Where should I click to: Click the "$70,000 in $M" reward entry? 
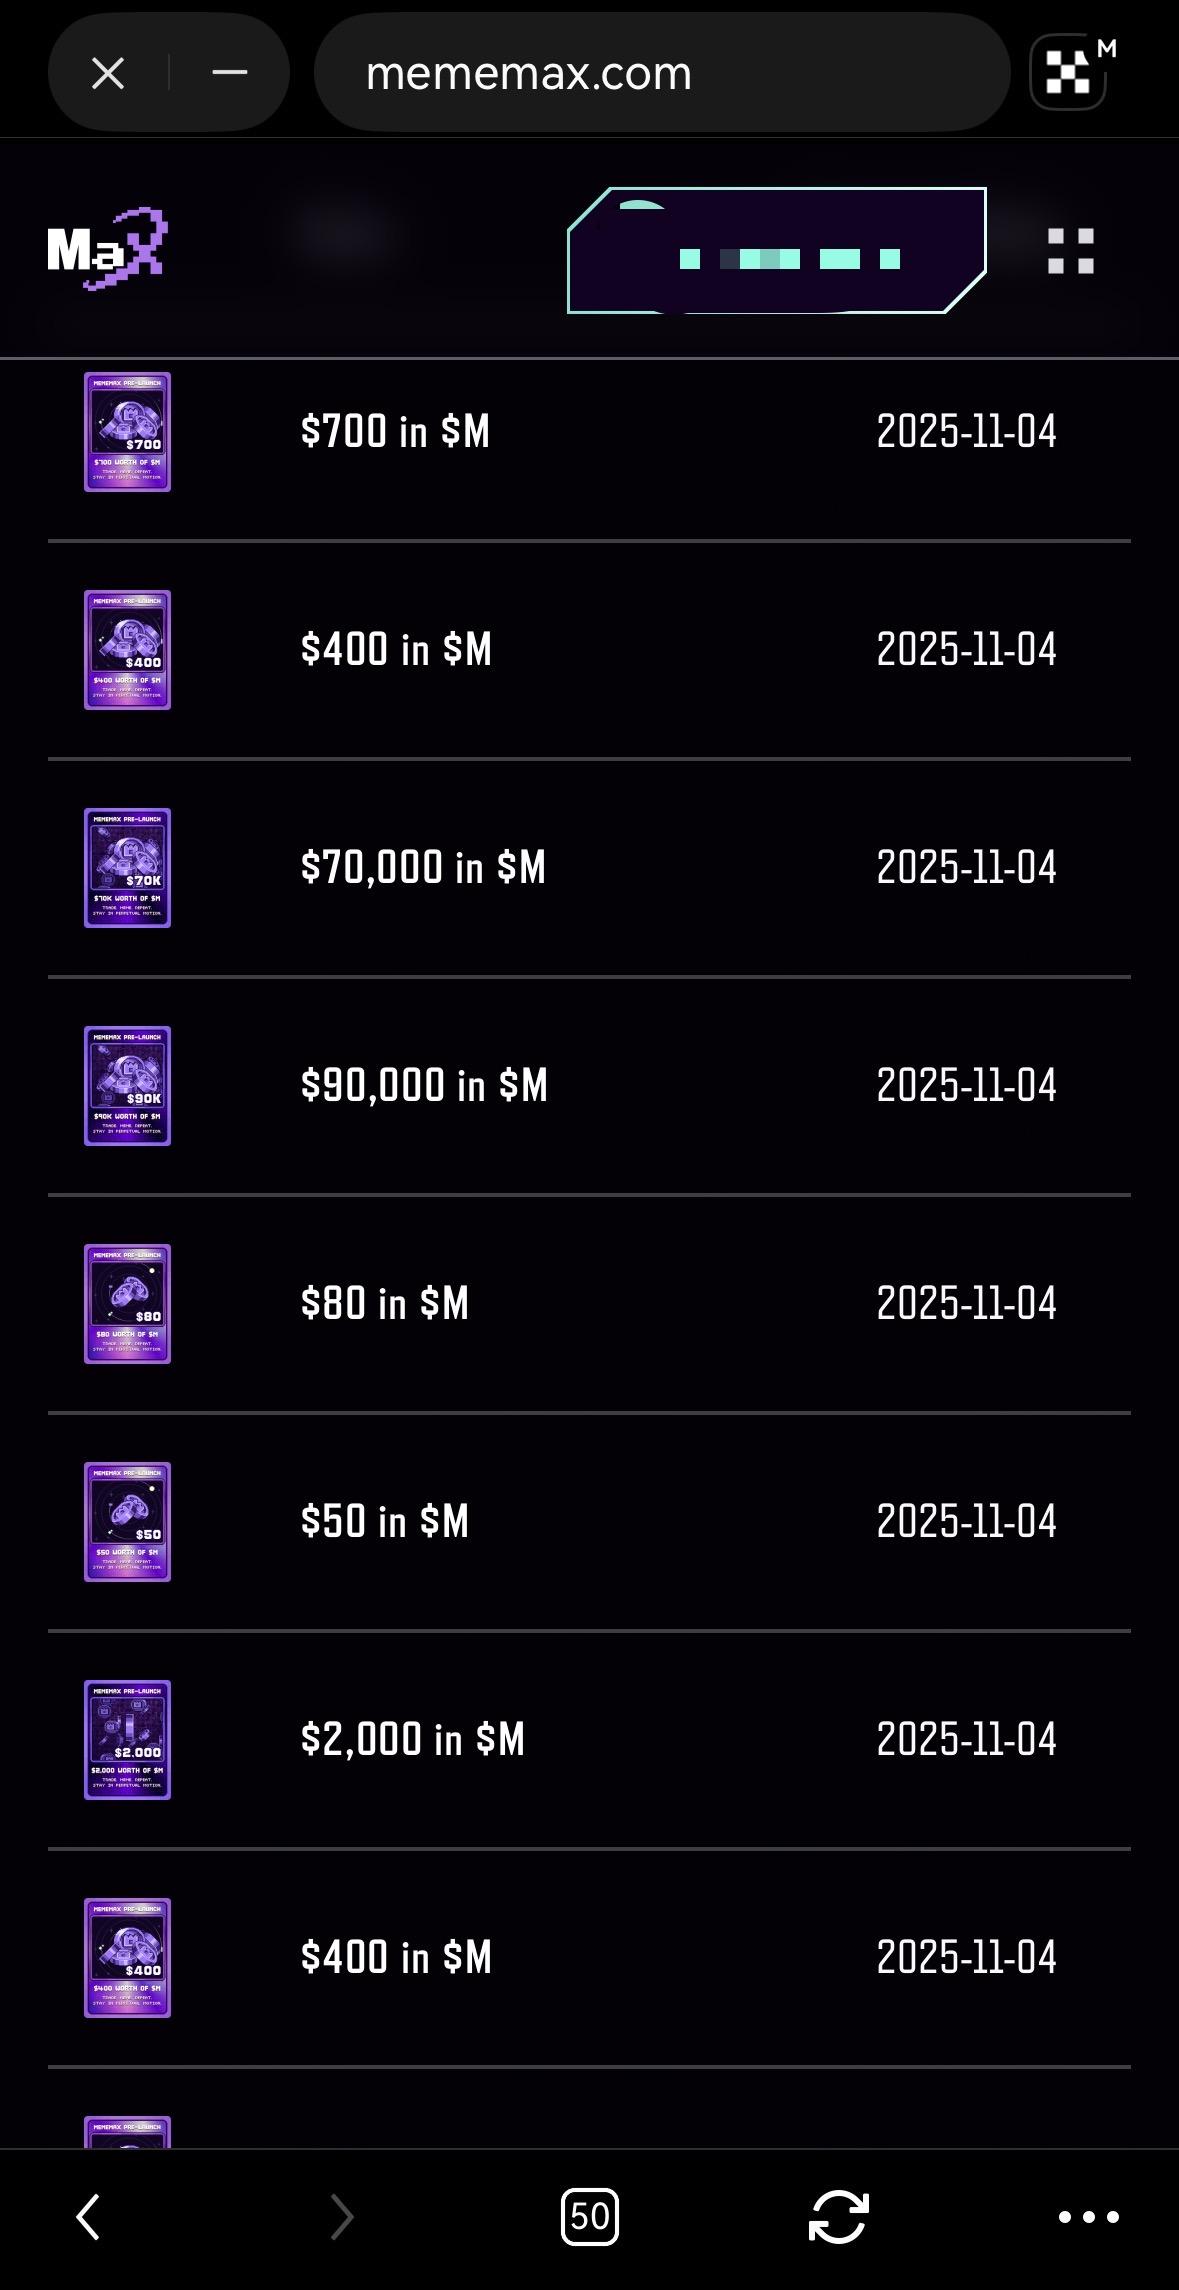point(423,867)
